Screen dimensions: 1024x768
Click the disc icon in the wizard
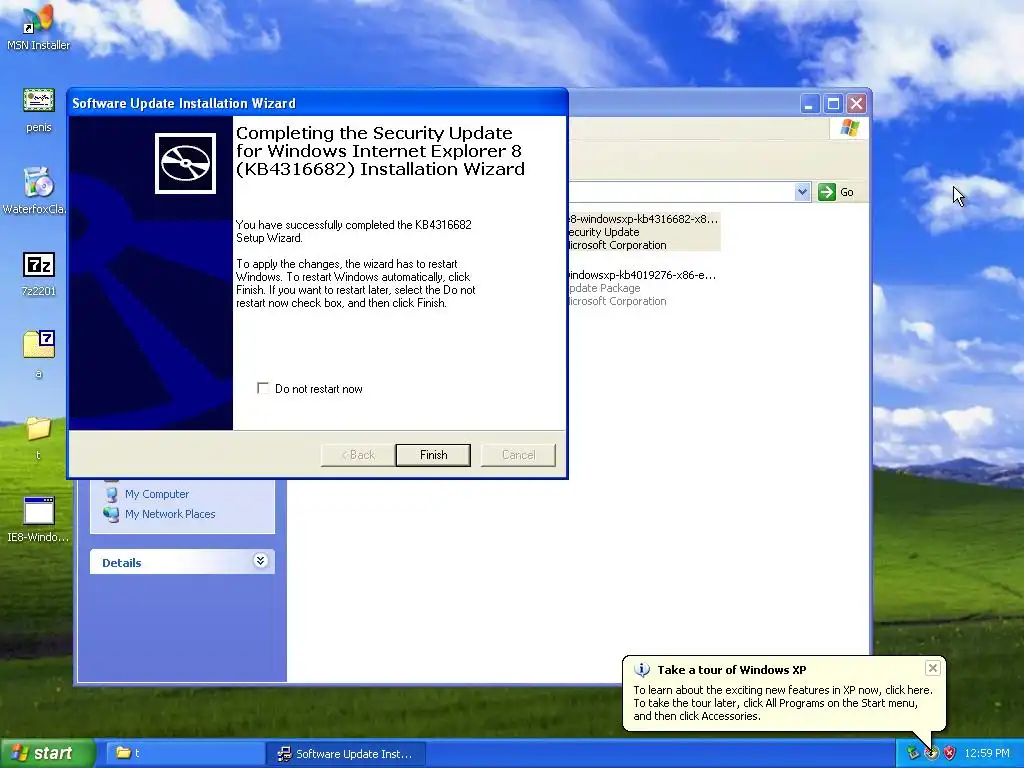coord(185,163)
